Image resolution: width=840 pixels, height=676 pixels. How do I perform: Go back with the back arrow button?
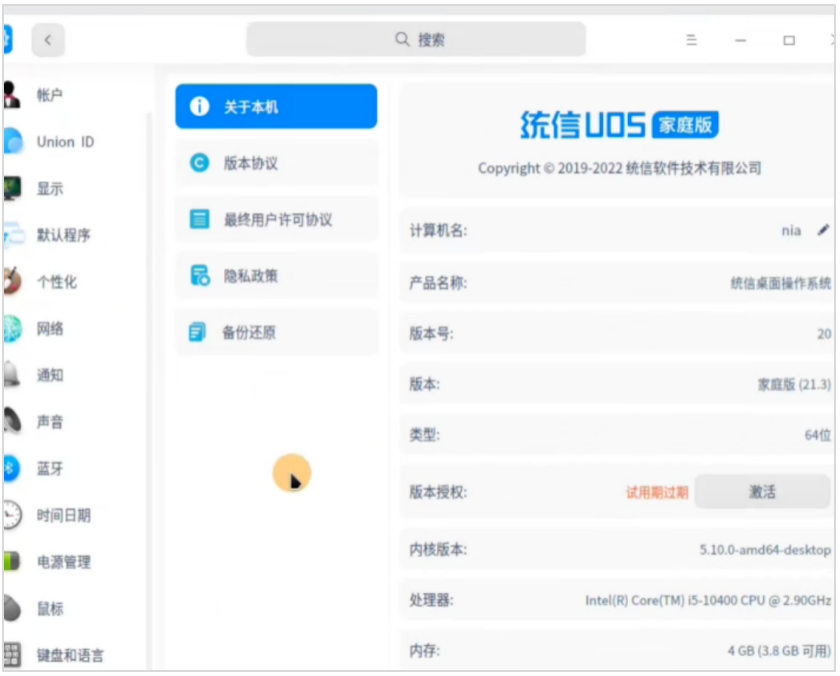click(x=48, y=40)
